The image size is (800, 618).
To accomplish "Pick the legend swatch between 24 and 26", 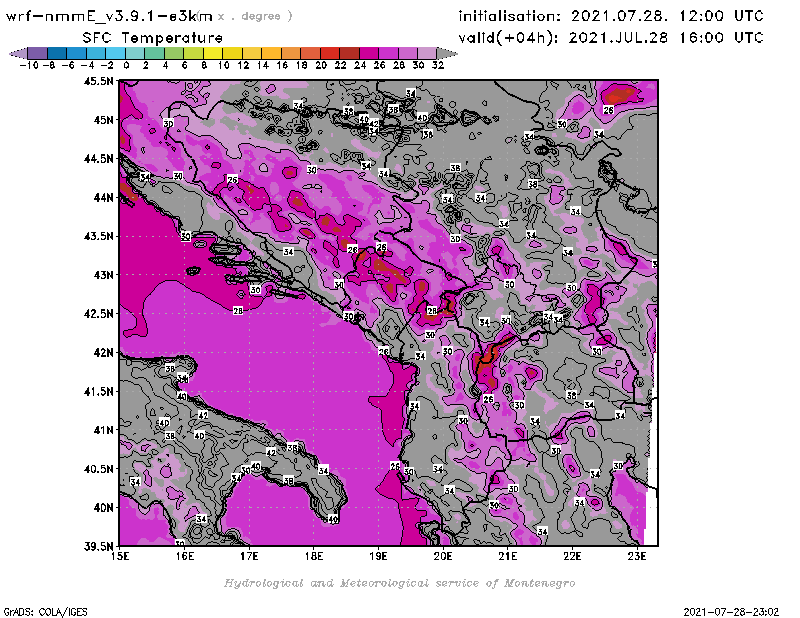I will (369, 53).
